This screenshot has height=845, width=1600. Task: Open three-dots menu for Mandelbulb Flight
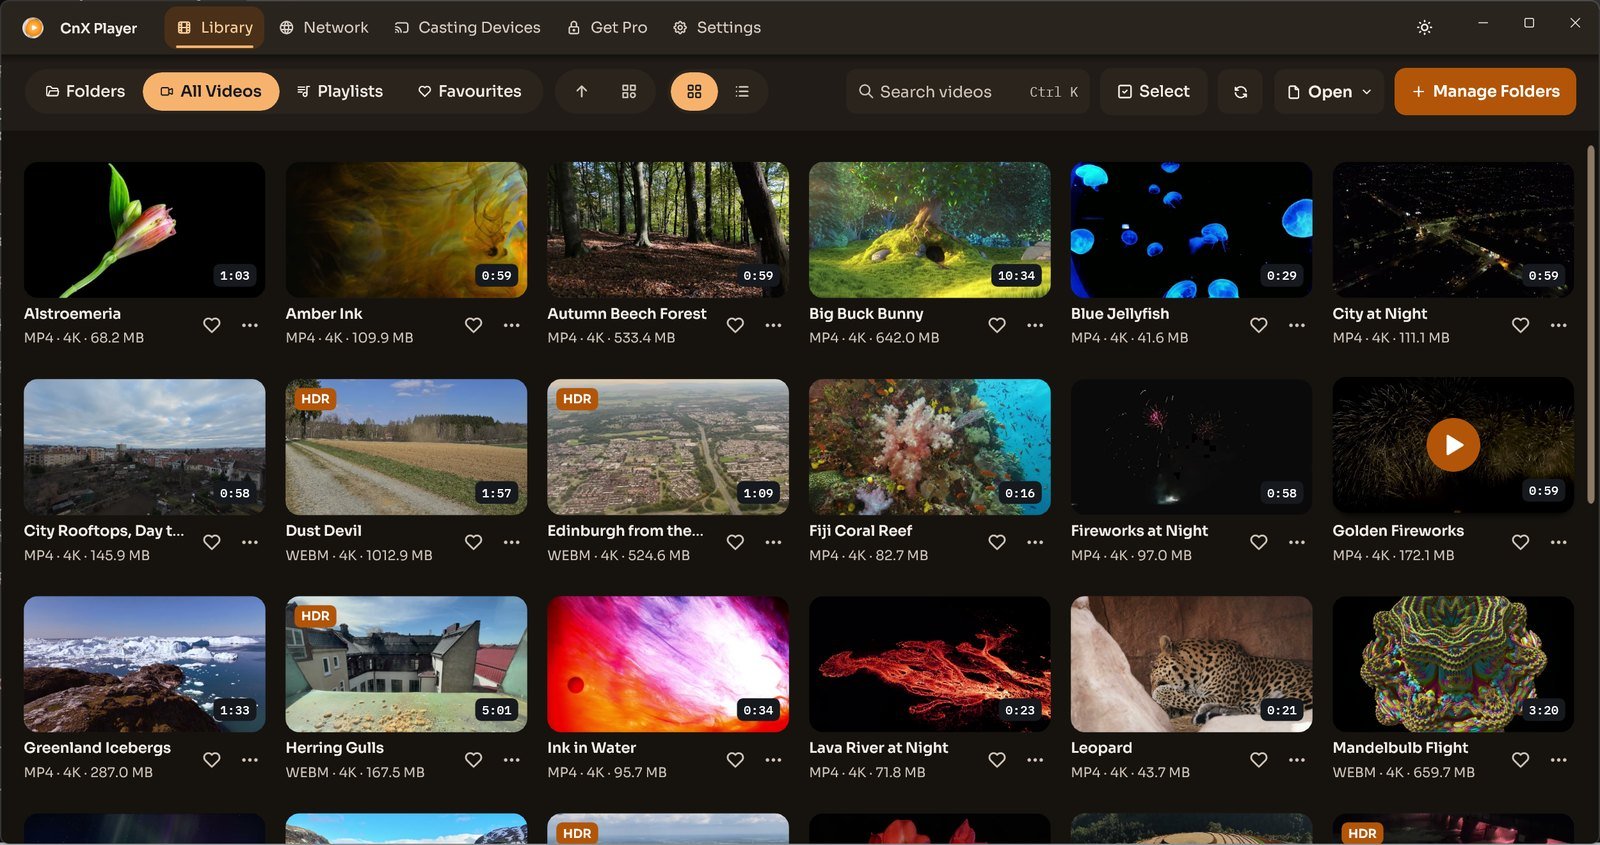tap(1559, 760)
